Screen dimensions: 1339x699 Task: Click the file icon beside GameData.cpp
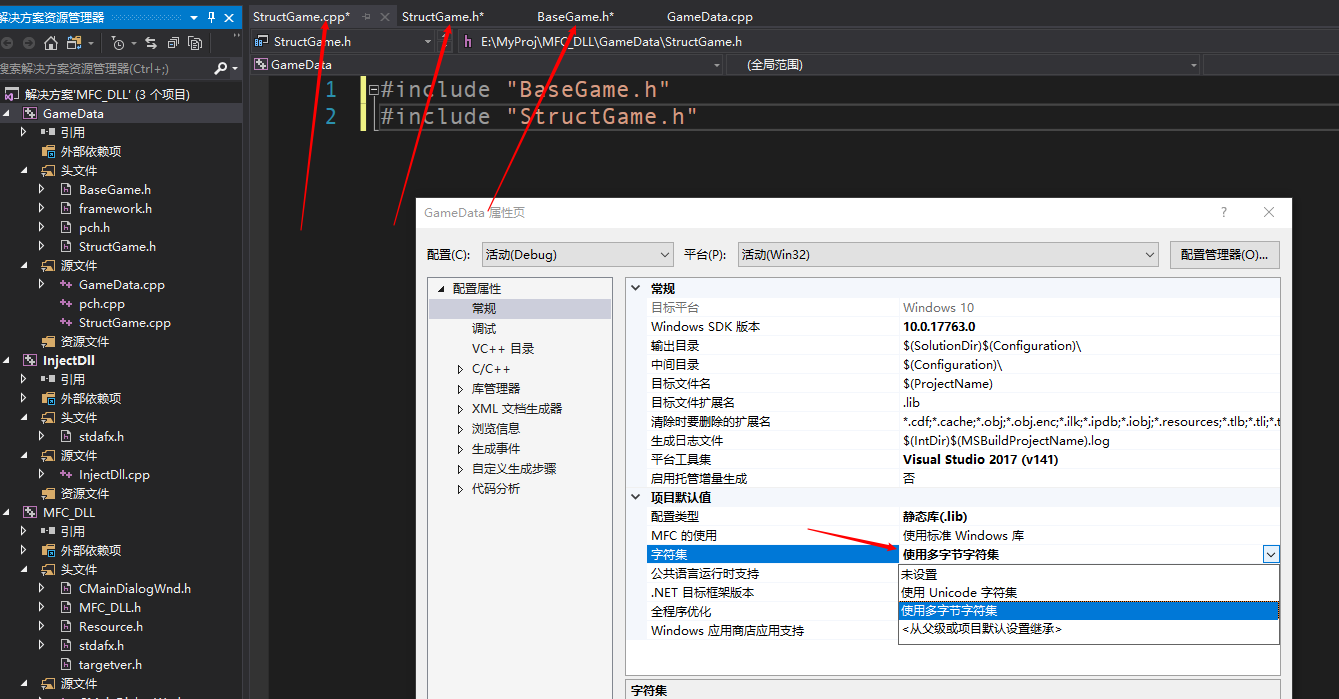pyautogui.click(x=66, y=284)
